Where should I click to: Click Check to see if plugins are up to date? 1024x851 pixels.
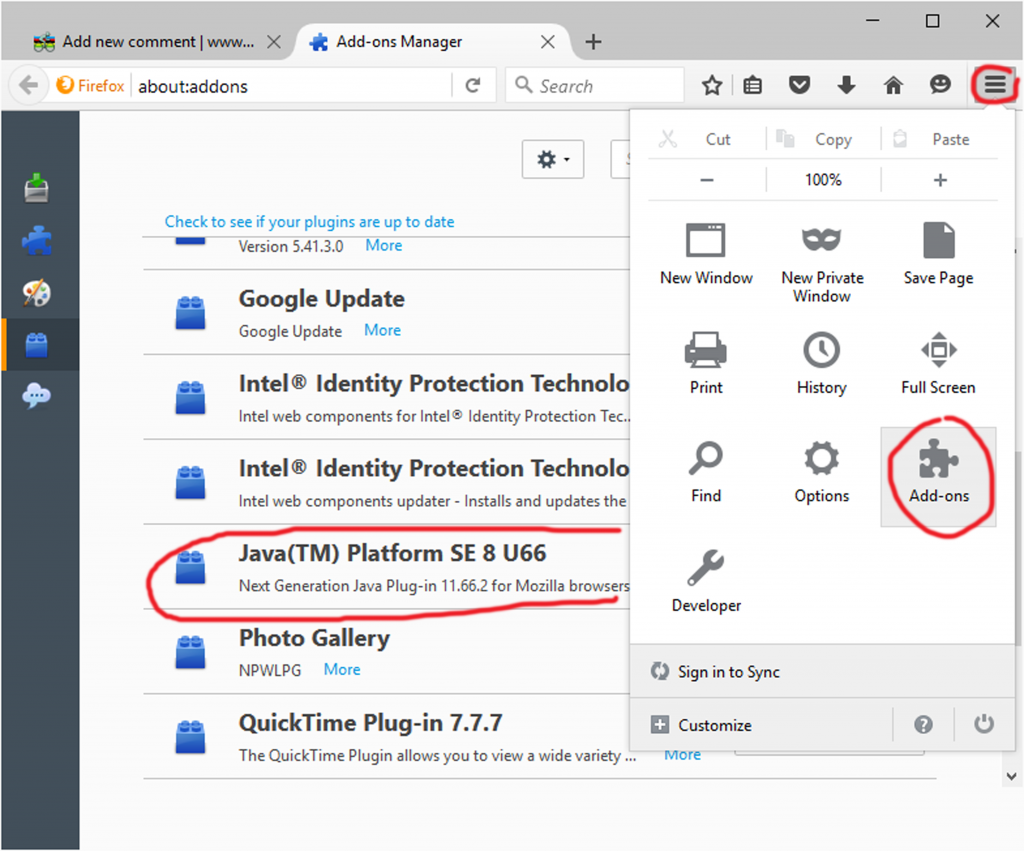[310, 221]
